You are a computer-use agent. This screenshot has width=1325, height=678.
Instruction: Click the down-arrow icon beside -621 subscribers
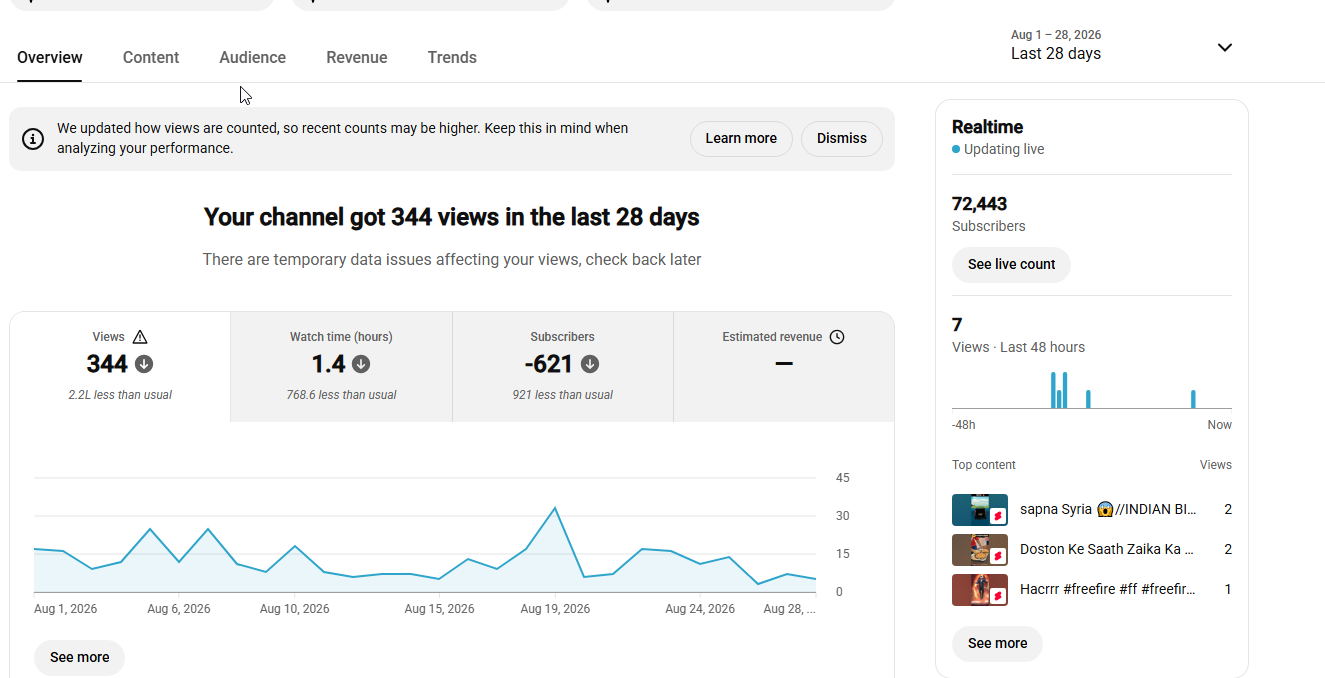click(590, 364)
